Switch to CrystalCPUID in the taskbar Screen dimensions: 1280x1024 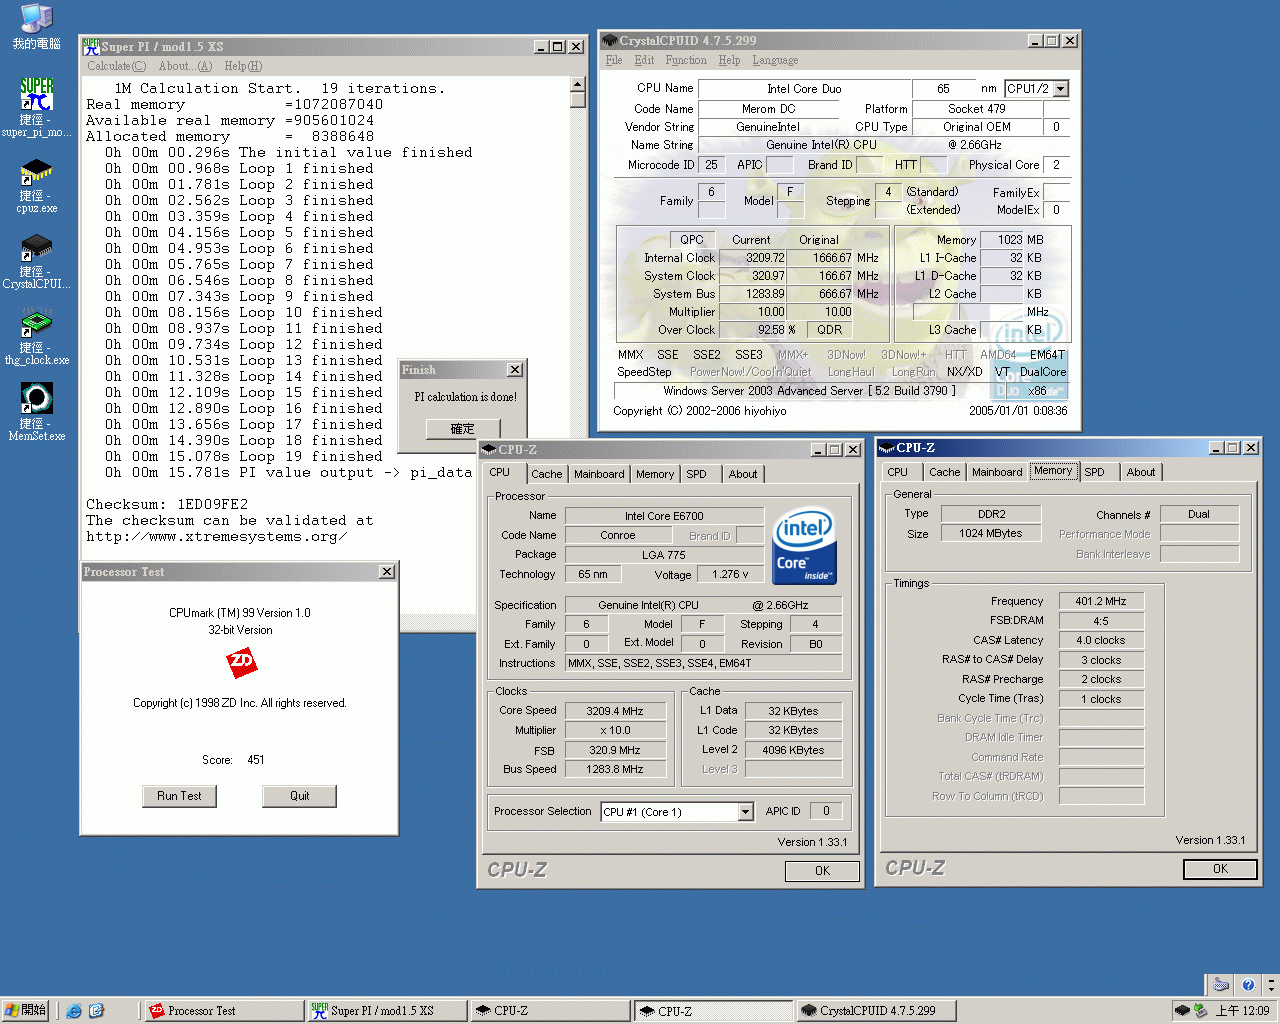tap(876, 1011)
